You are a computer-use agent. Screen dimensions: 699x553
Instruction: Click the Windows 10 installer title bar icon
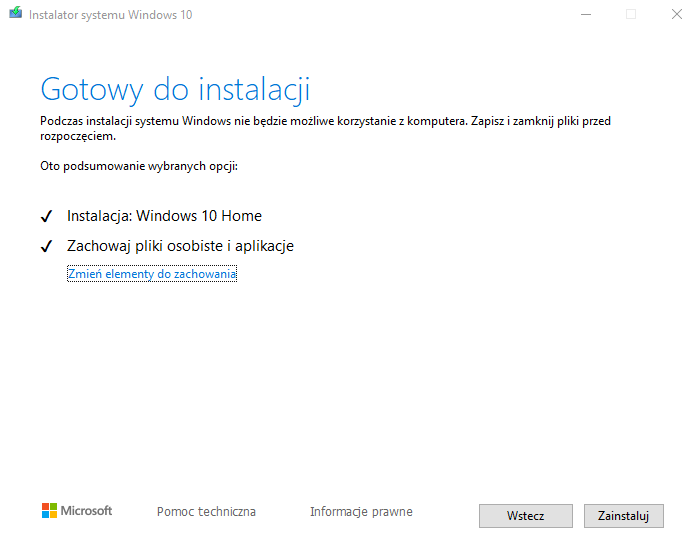point(16,12)
